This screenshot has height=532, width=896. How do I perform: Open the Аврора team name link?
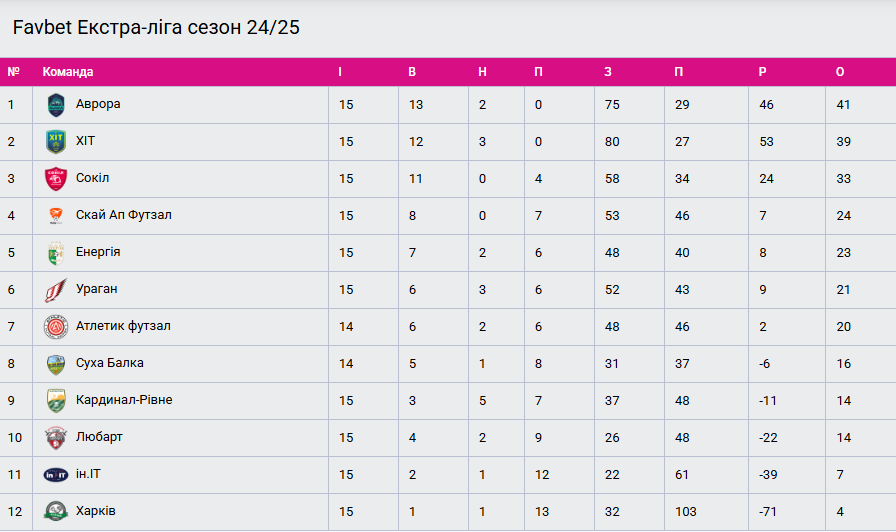98,104
